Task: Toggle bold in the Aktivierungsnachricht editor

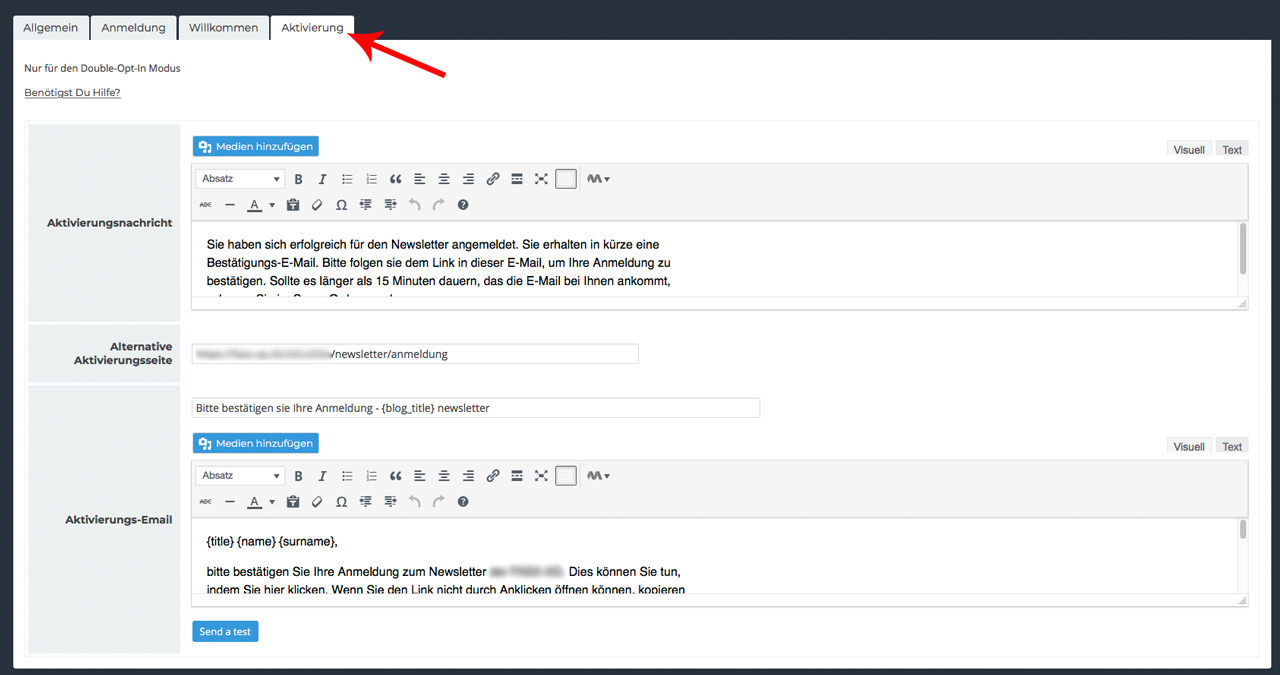Action: (298, 179)
